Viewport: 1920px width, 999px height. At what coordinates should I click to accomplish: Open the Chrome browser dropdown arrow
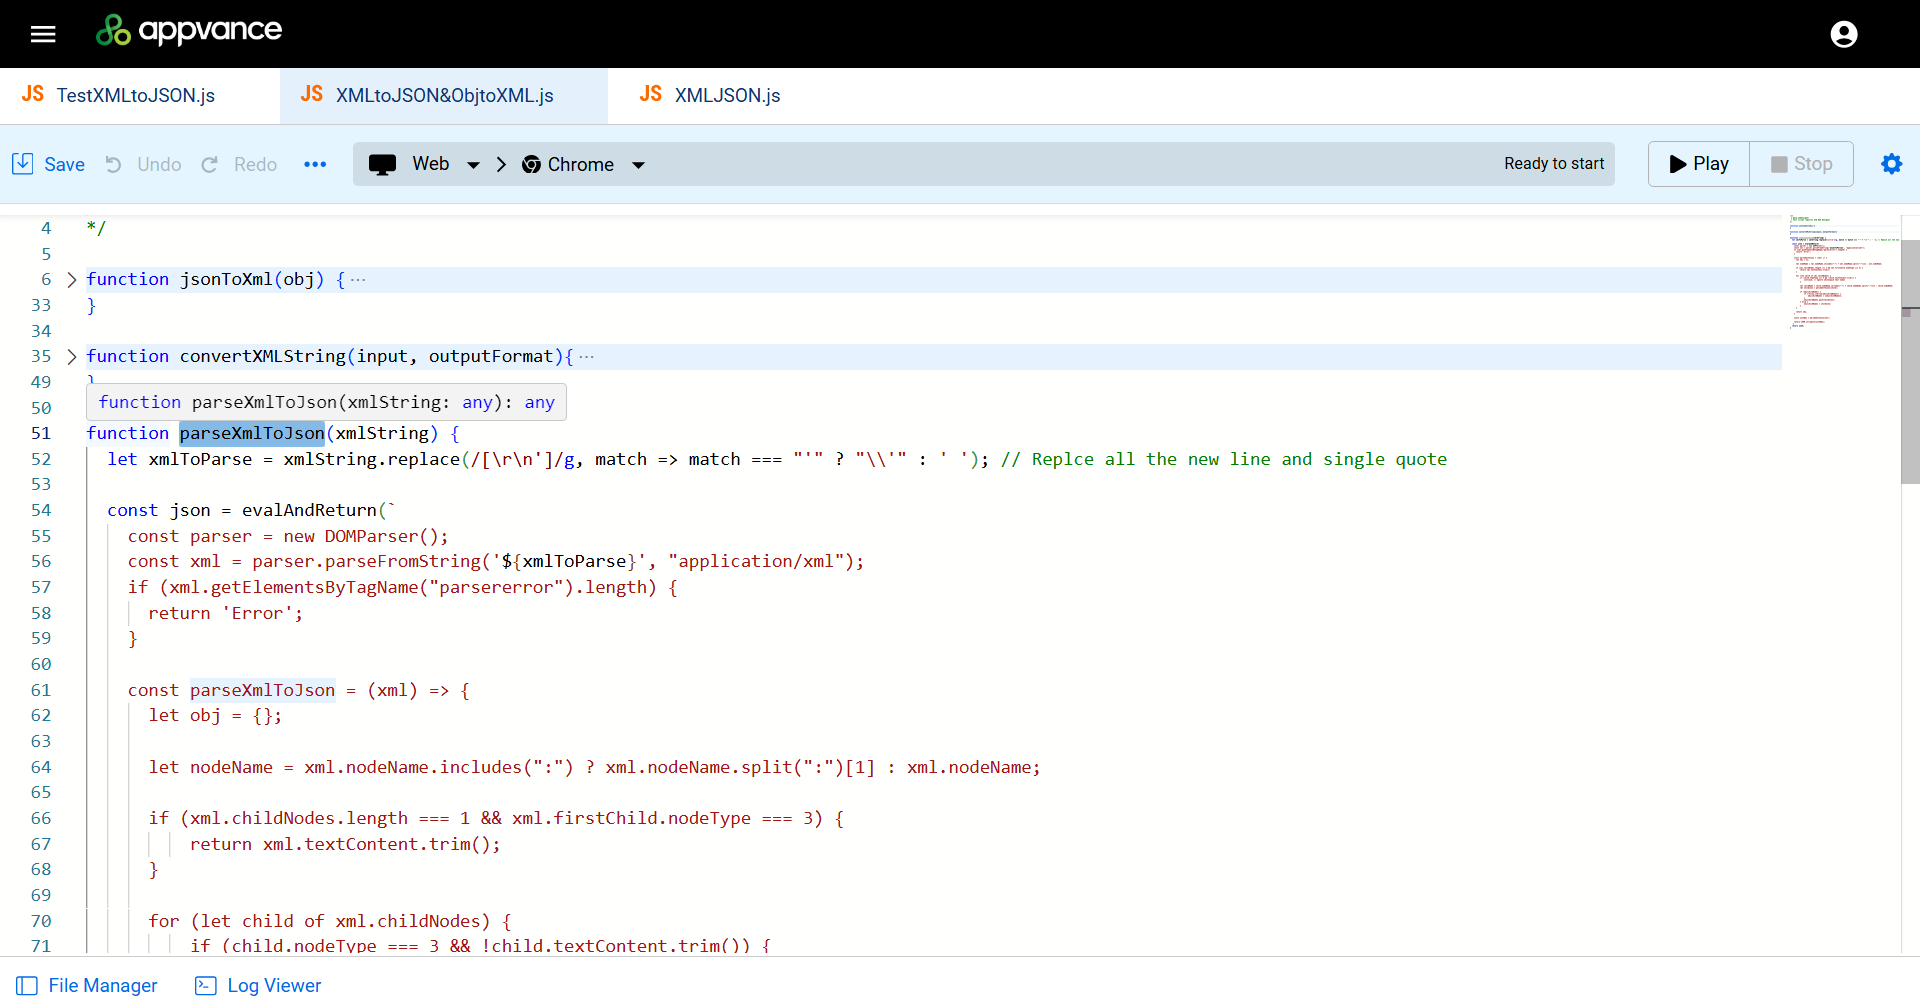pos(638,165)
